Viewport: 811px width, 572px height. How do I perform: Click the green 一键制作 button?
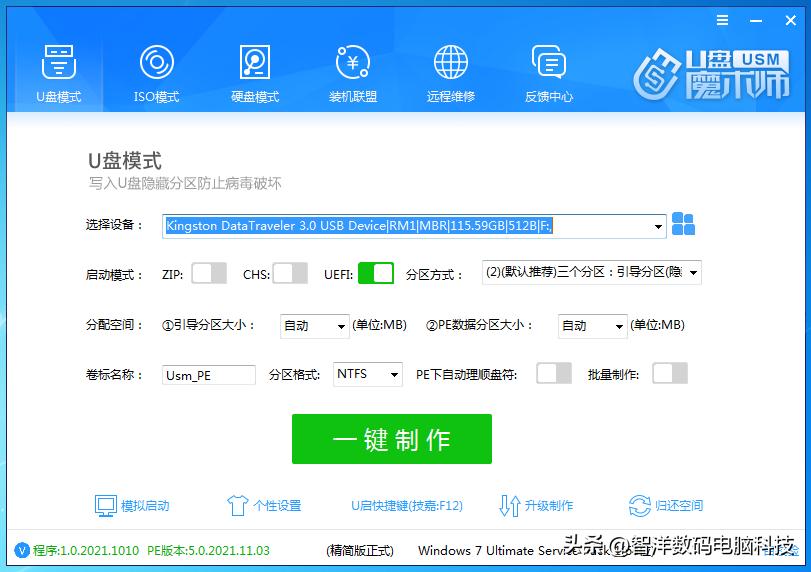coord(392,439)
